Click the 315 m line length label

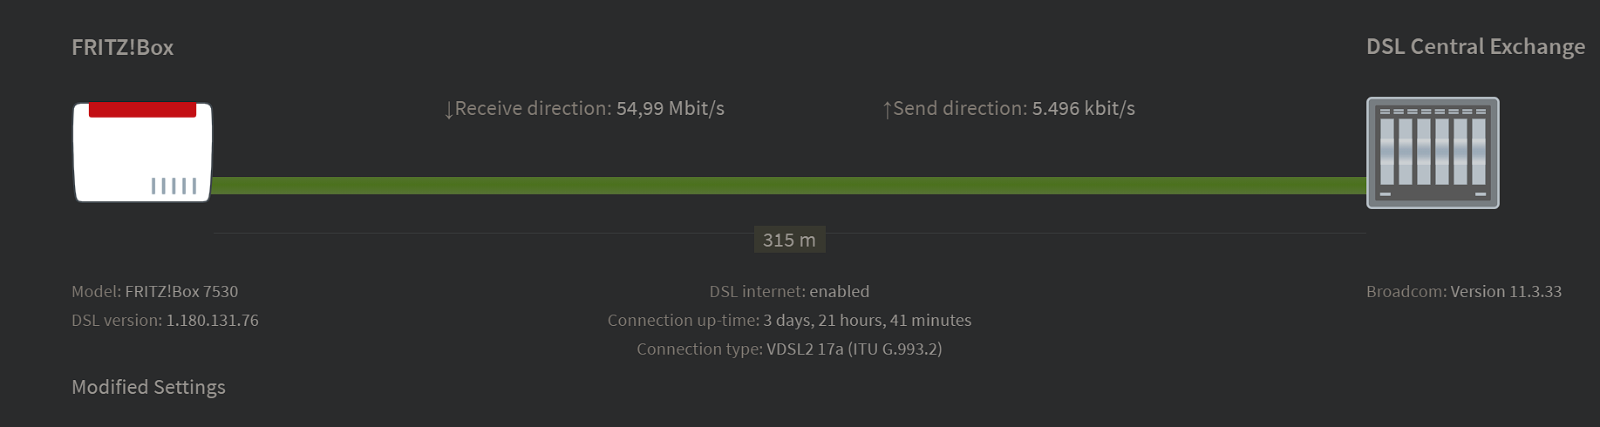pyautogui.click(x=789, y=240)
